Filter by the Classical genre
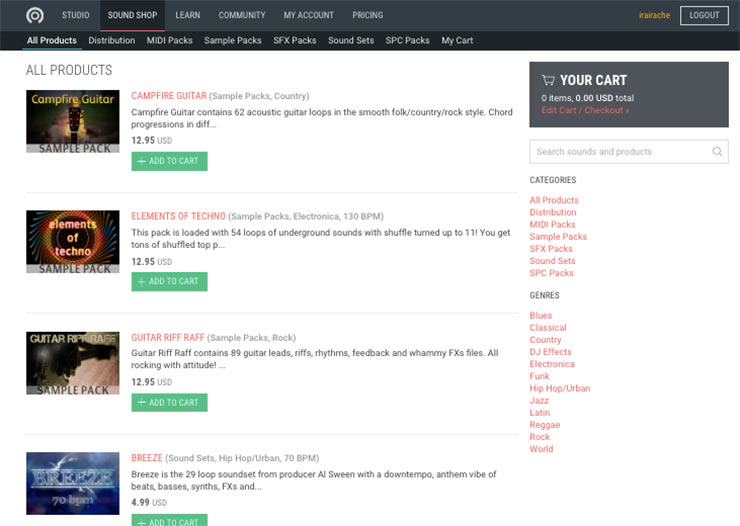740x526 pixels. coord(548,327)
